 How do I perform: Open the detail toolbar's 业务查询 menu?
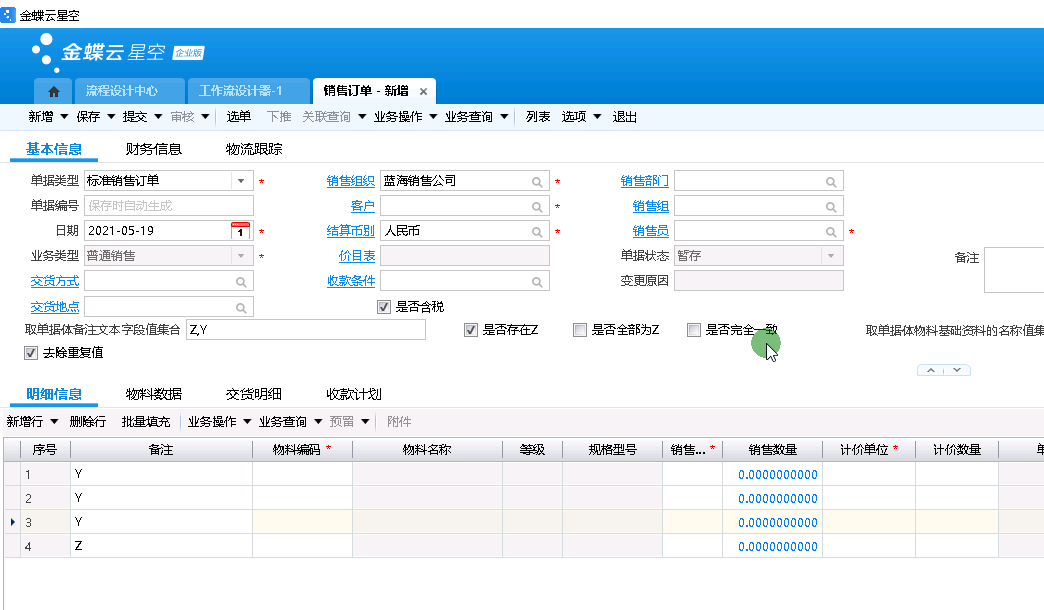290,422
